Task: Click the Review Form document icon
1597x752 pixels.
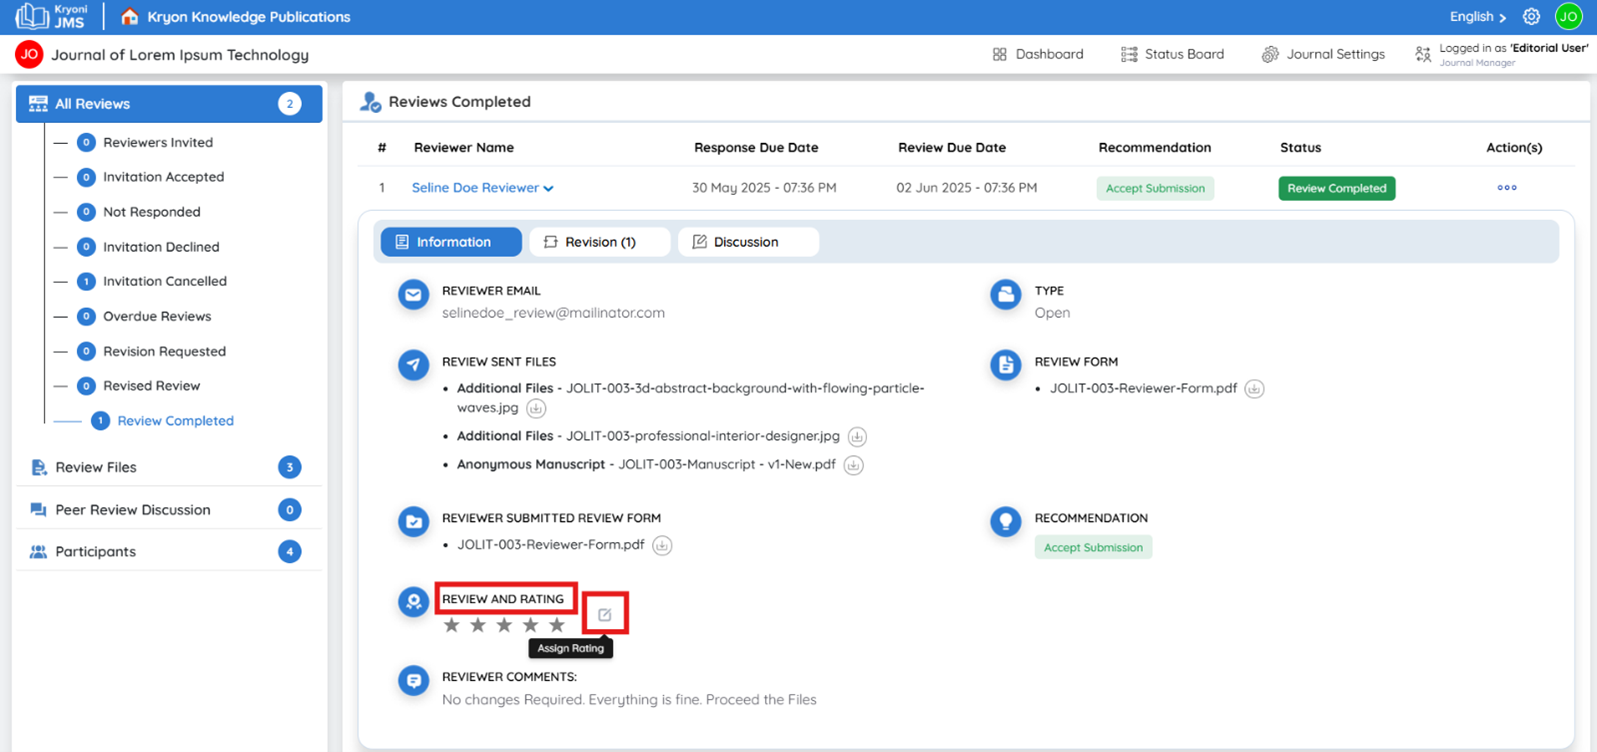Action: point(1005,366)
